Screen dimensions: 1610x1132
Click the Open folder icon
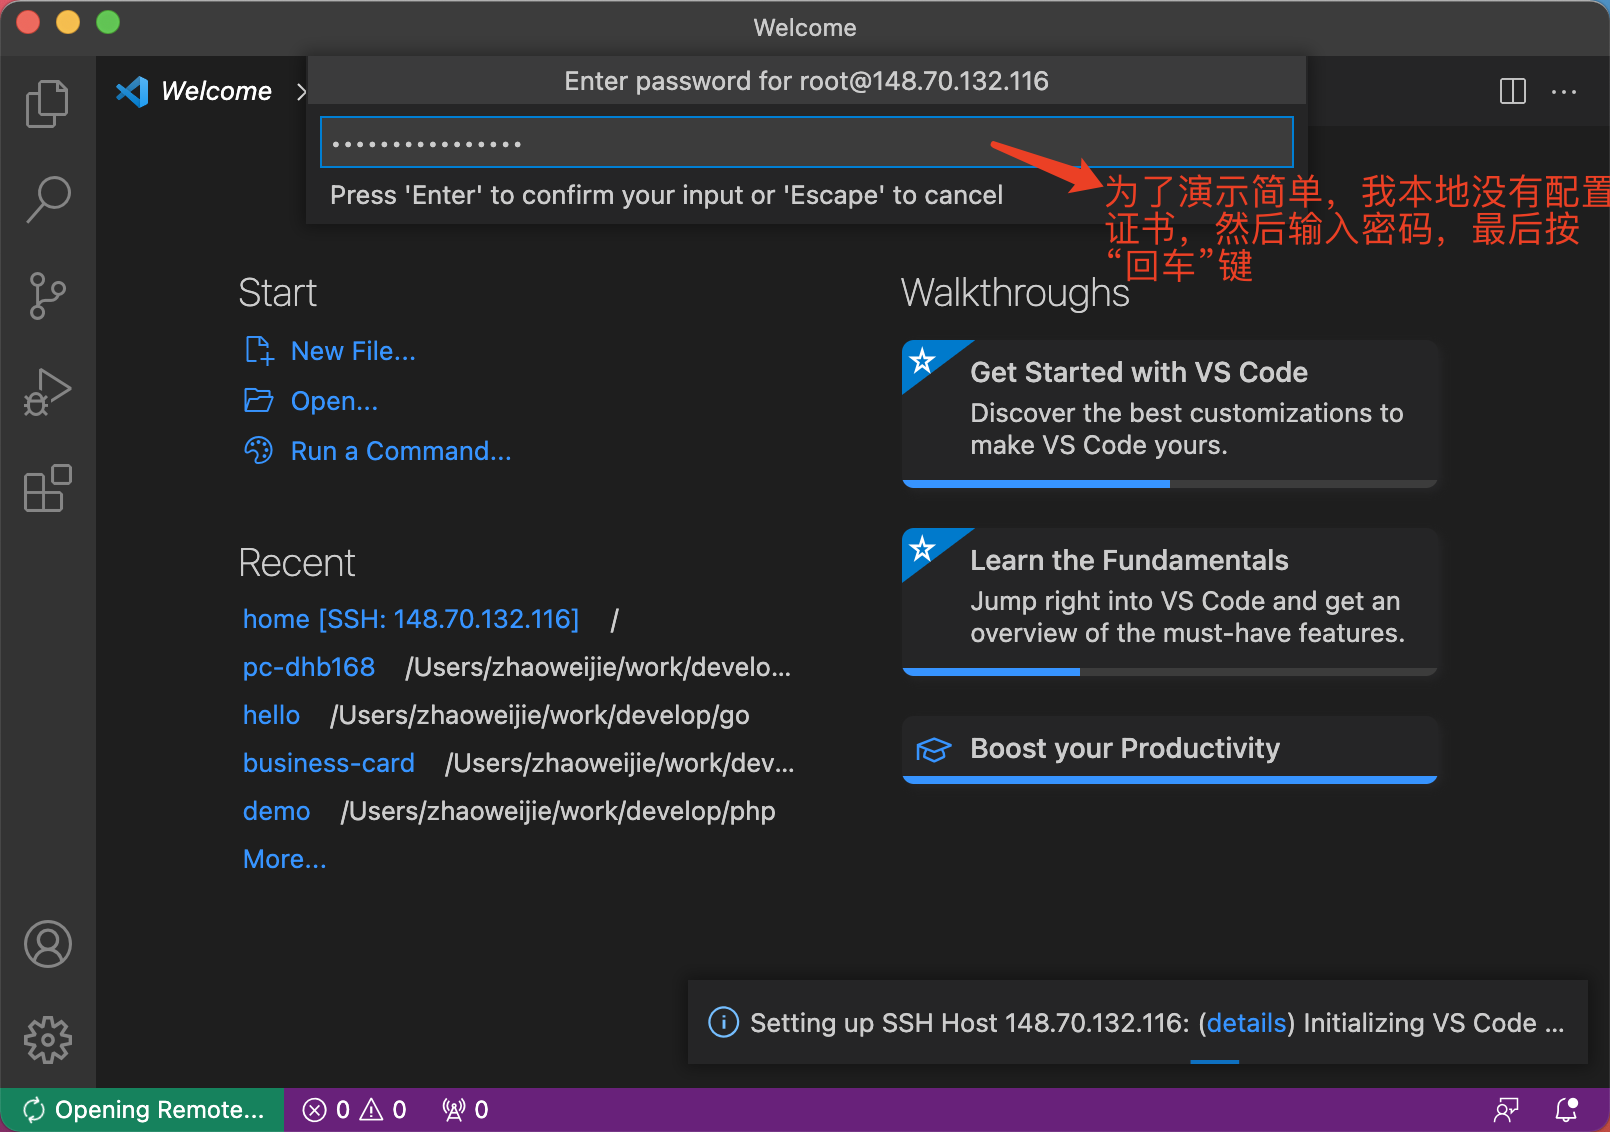259,400
